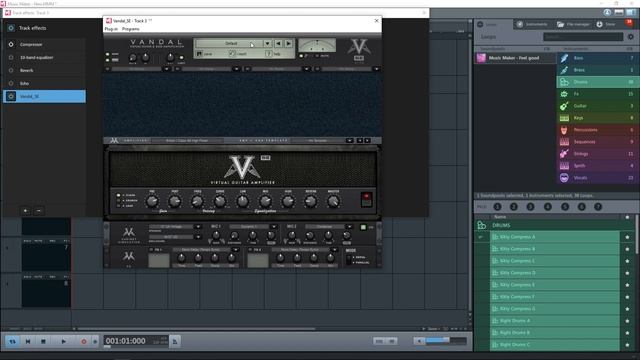Screen dimensions: 640x360
Task: Click the loops search field
Action: (x=583, y=37)
